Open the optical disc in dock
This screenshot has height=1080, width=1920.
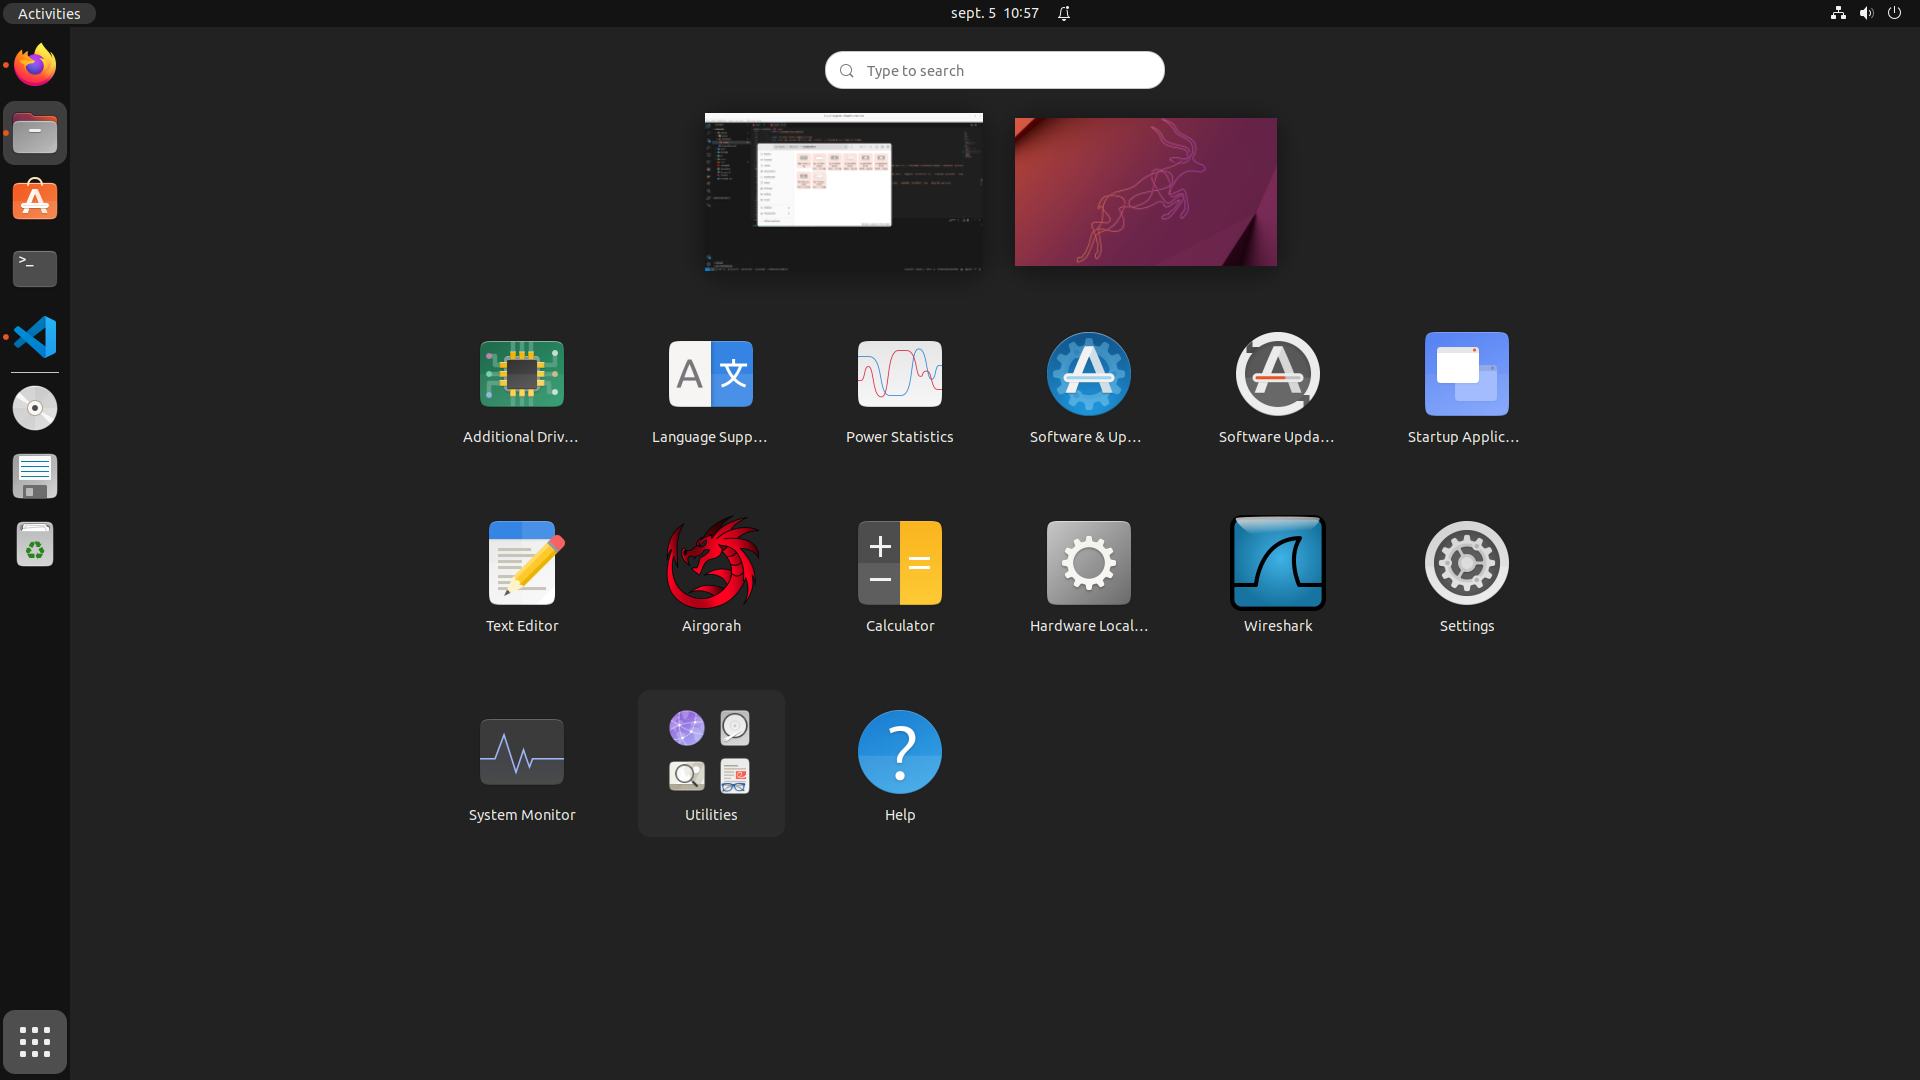point(35,408)
